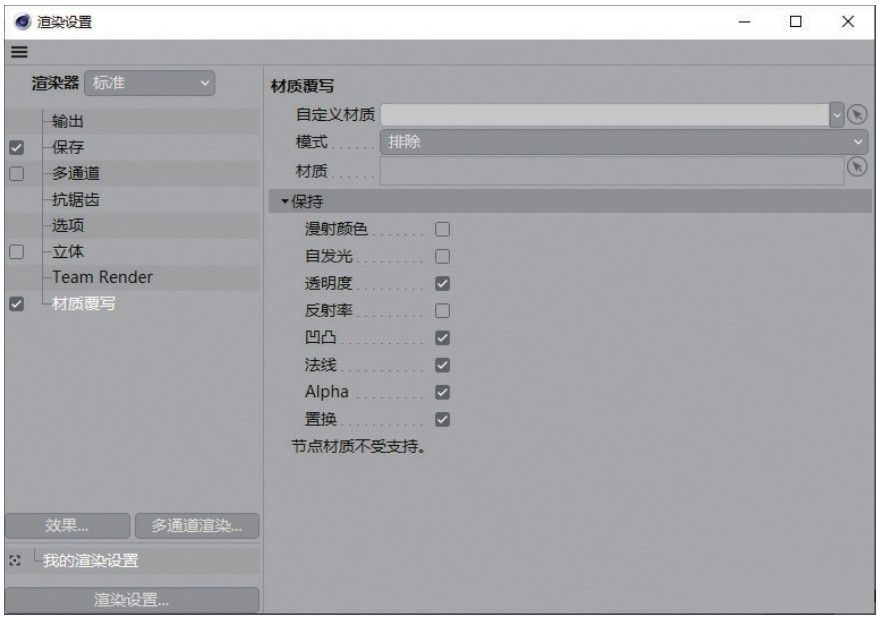Select the 我的渲染设置 preset entry
878x617 pixels.
pos(90,560)
